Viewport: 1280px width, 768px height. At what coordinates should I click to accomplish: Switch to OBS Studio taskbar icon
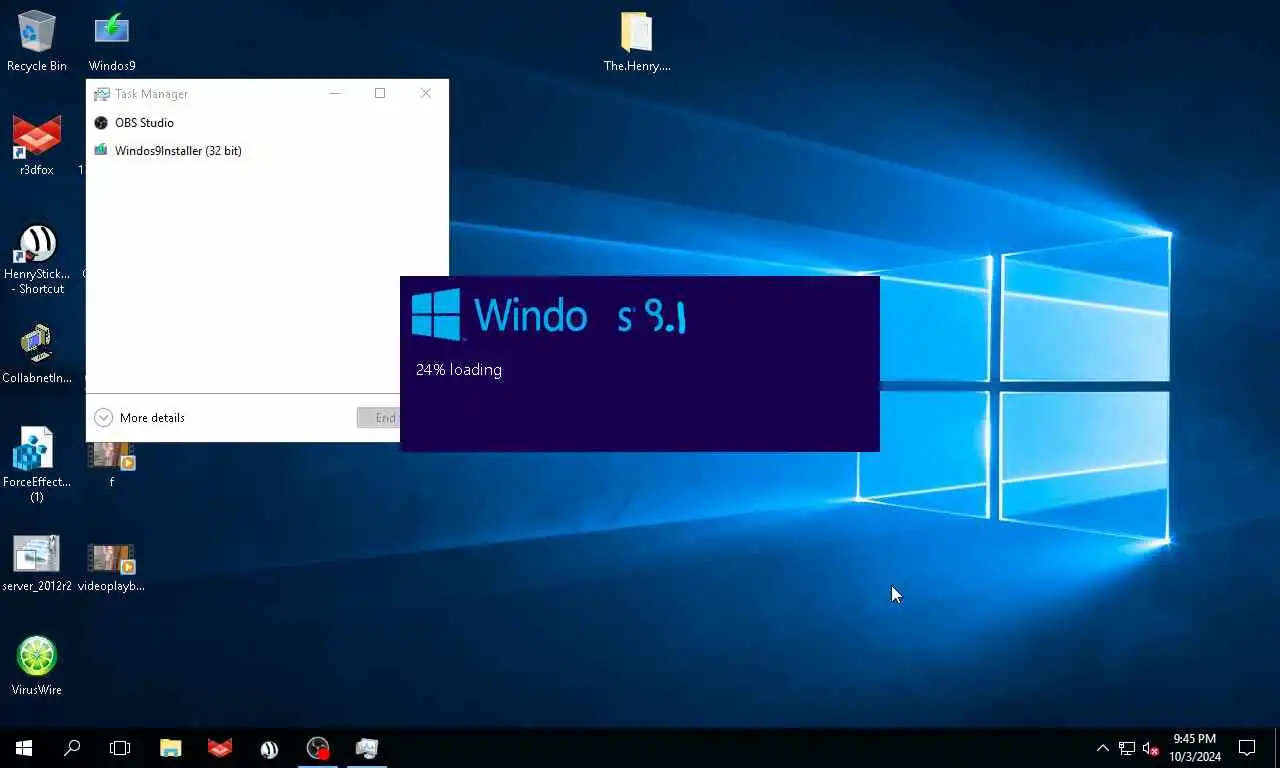pyautogui.click(x=318, y=748)
